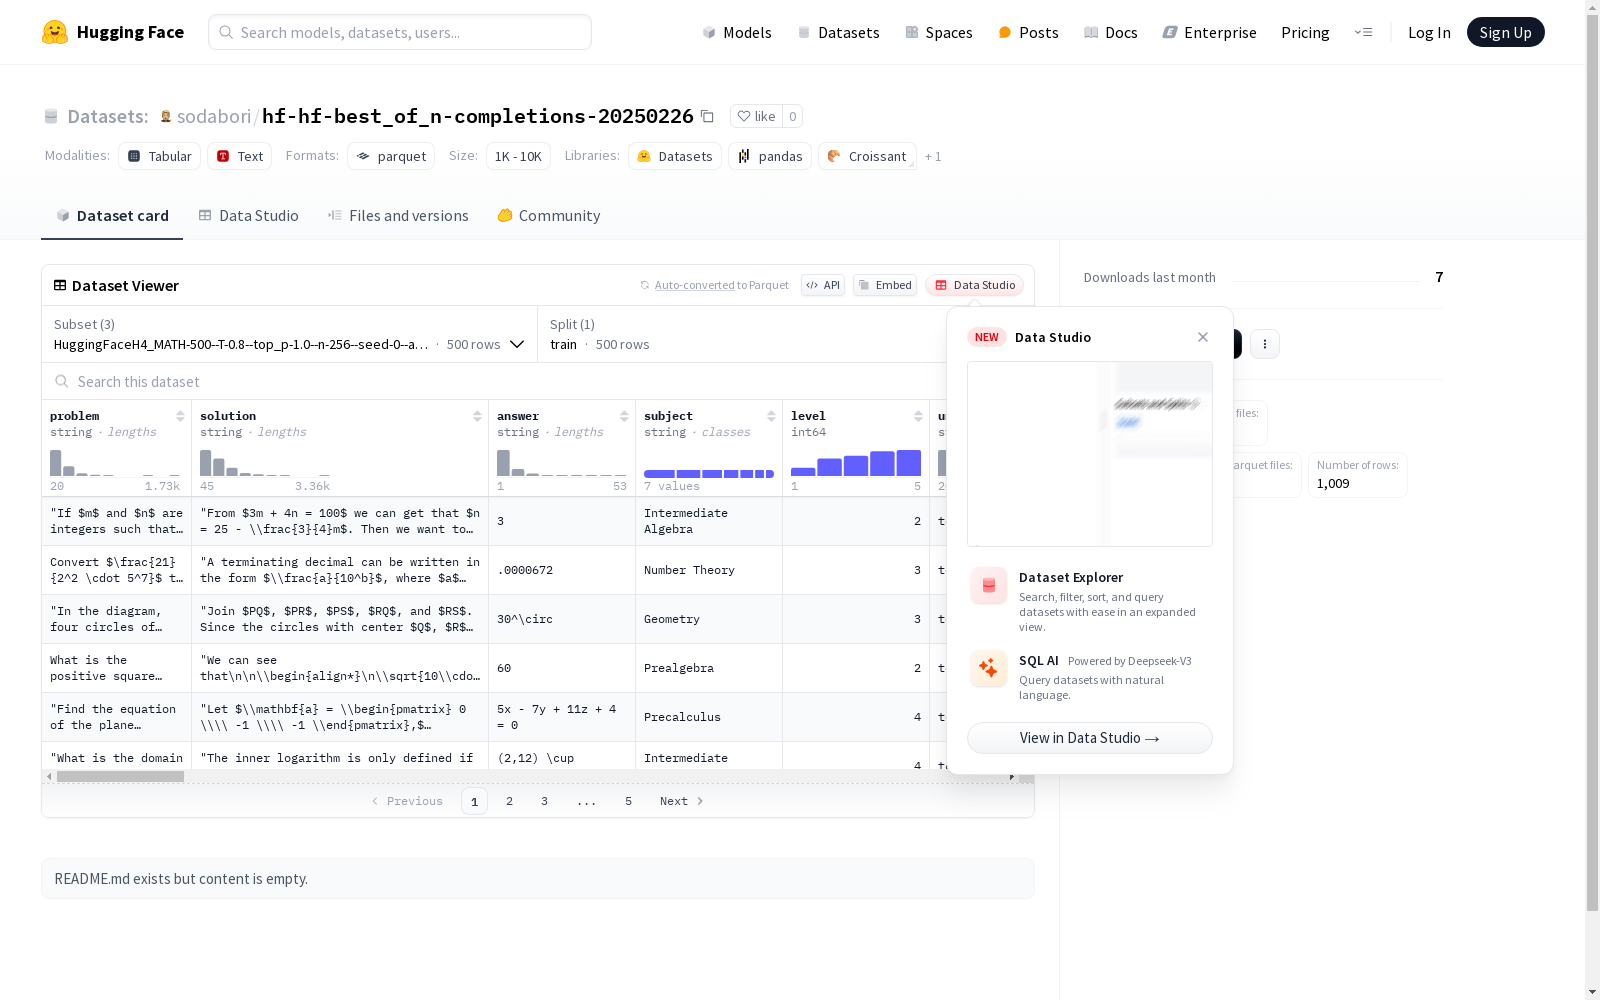Screen dimensions: 1600x1000
Task: Click the subject classes distribution bar
Action: pyautogui.click(x=709, y=474)
